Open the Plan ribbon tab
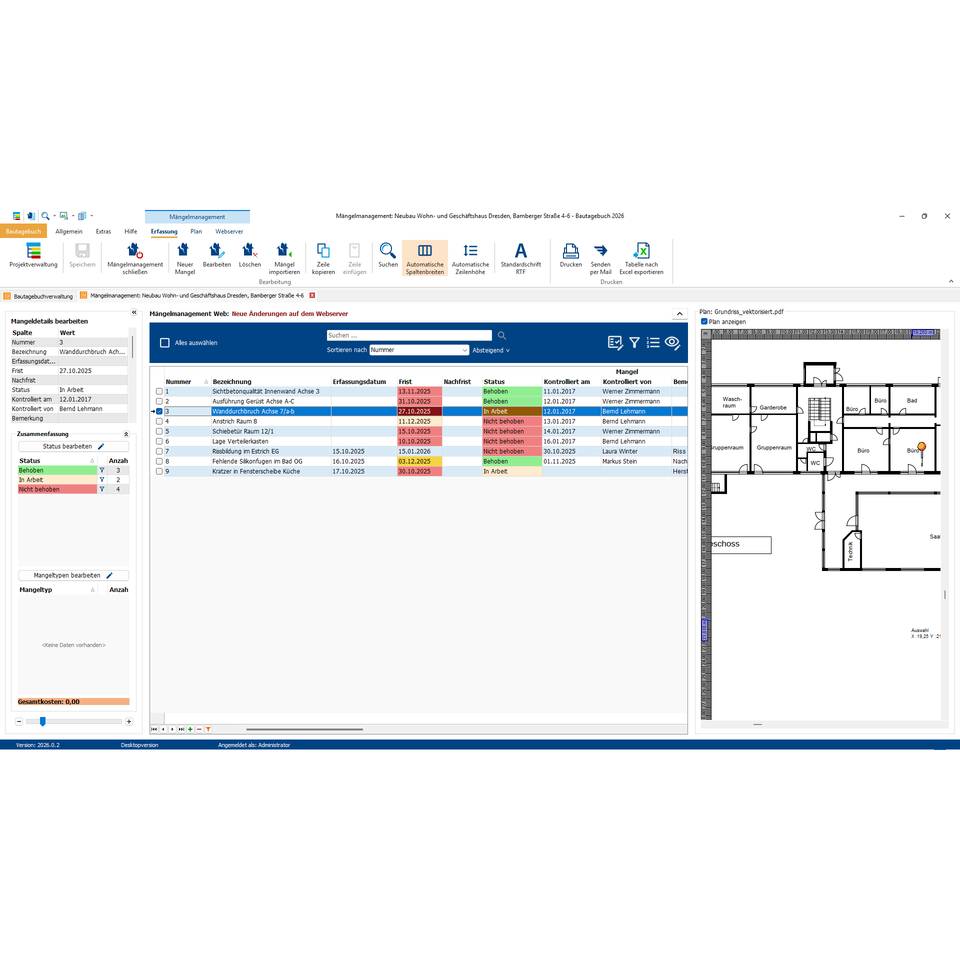The width and height of the screenshot is (960, 960). click(196, 231)
